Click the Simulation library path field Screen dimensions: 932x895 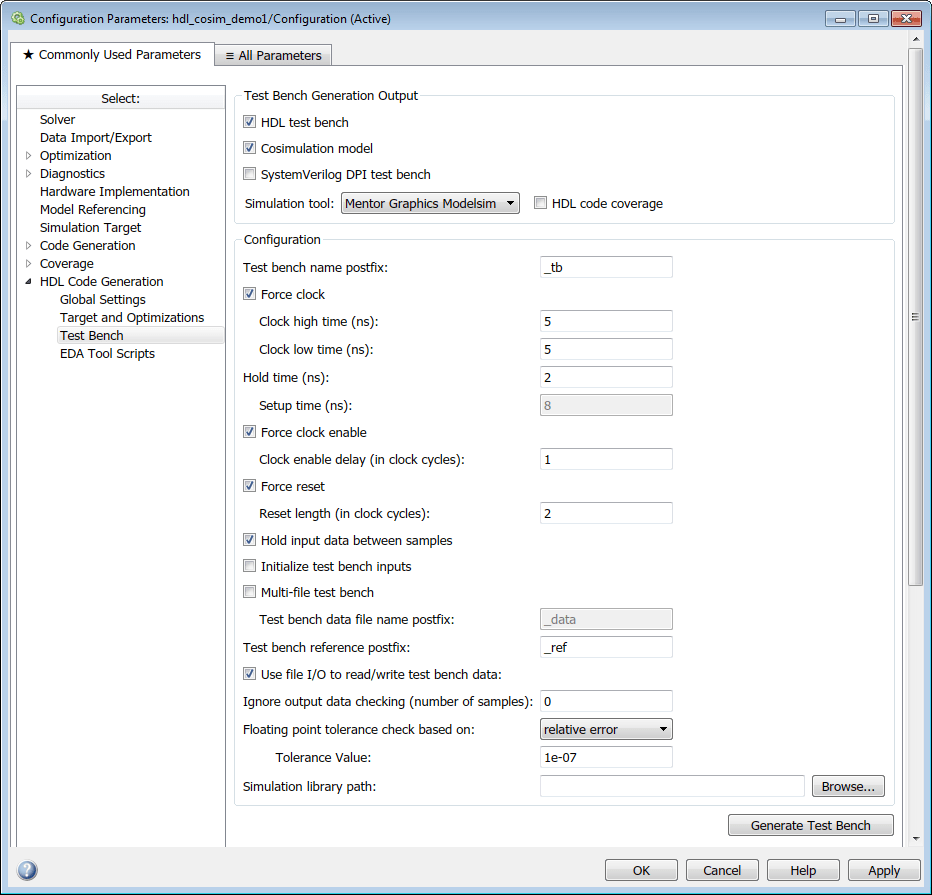click(672, 786)
